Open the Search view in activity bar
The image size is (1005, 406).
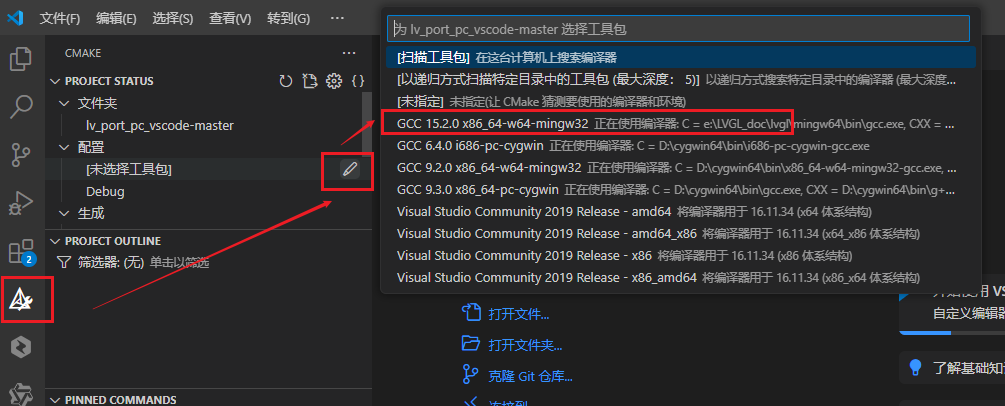[x=21, y=107]
